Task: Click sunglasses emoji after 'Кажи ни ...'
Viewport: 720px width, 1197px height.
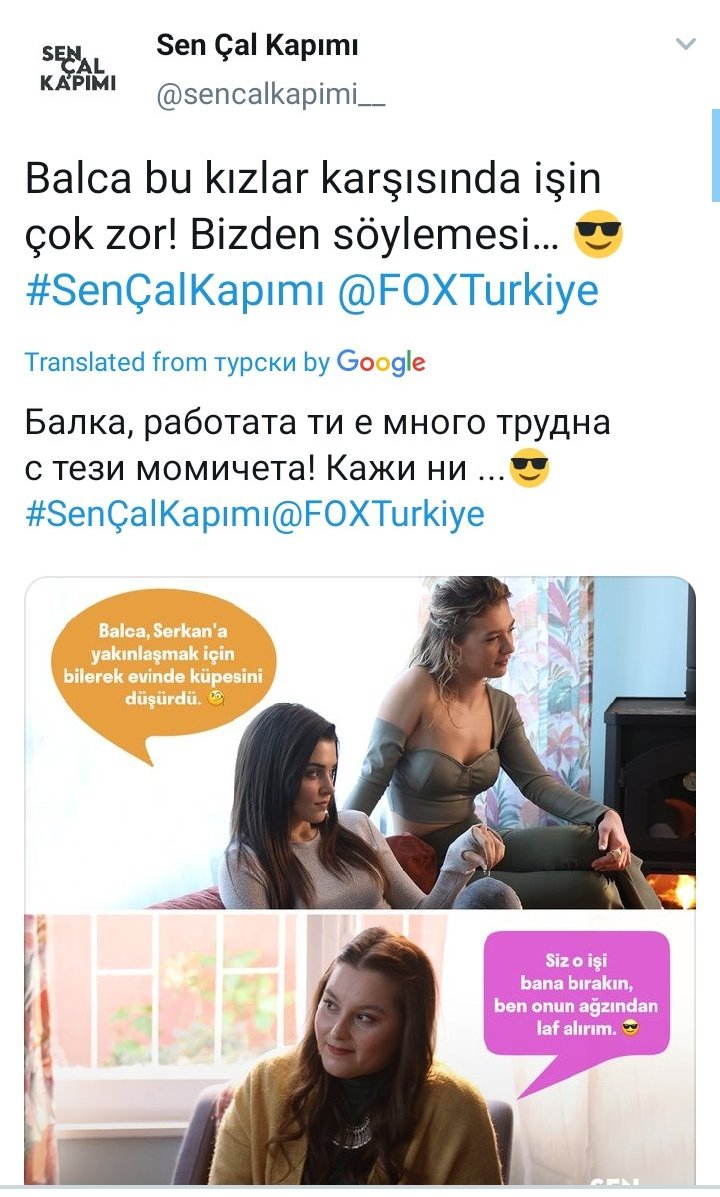Action: coord(529,468)
